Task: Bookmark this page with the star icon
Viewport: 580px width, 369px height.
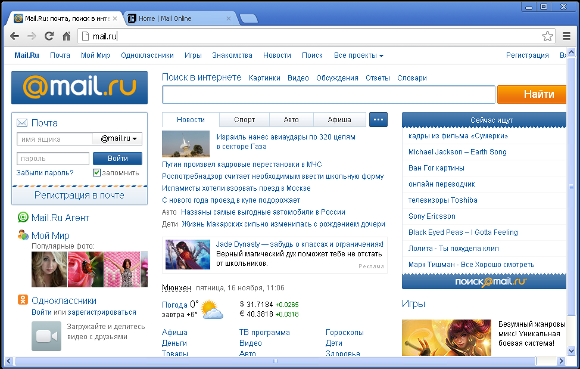Action: [x=547, y=36]
